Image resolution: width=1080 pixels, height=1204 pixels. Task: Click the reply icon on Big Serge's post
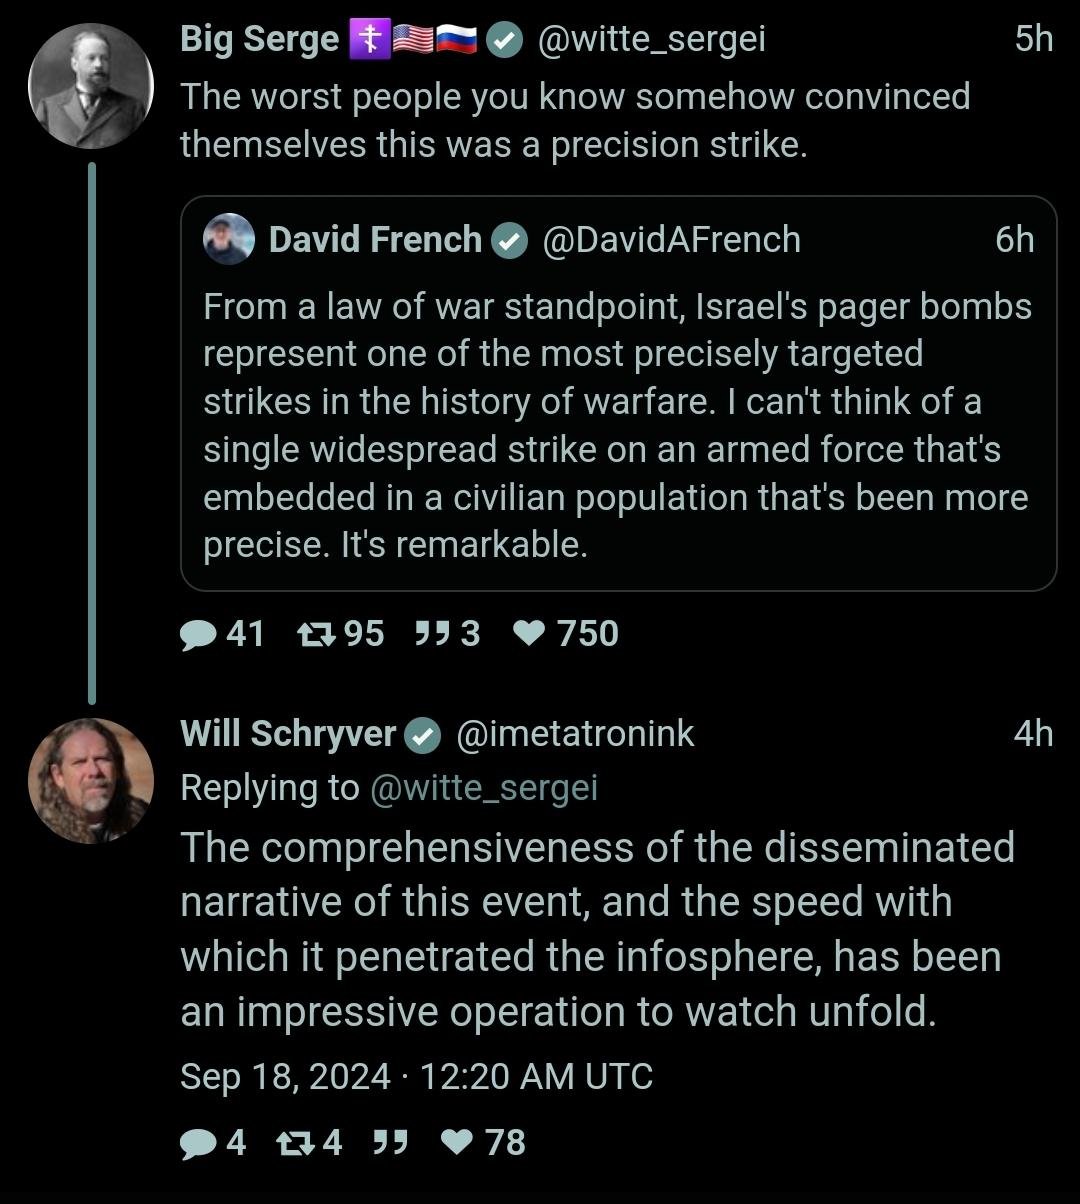coord(199,634)
